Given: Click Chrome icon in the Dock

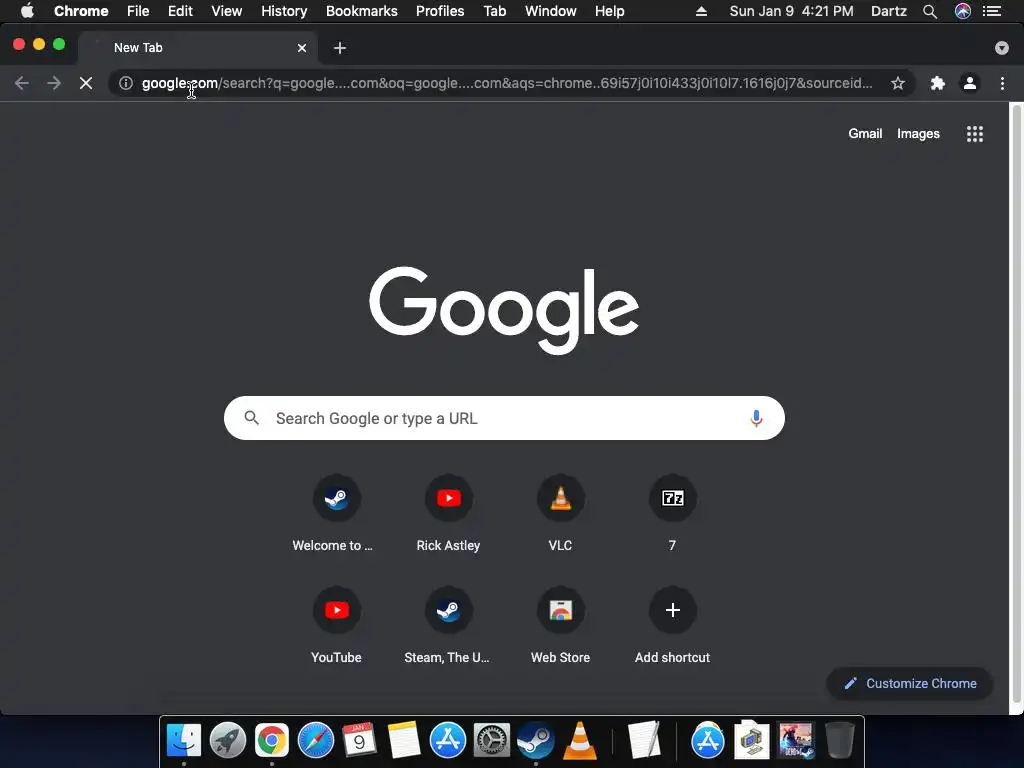Looking at the screenshot, I should click(272, 741).
